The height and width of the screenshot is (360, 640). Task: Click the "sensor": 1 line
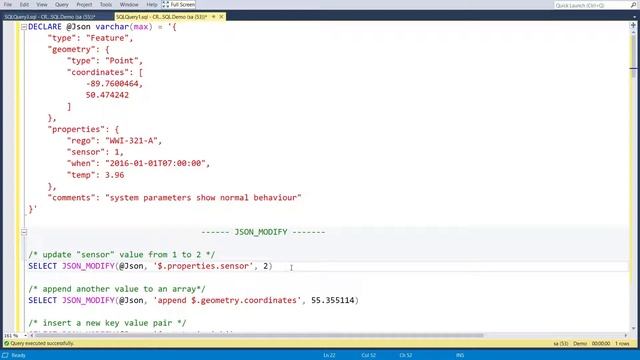95,152
